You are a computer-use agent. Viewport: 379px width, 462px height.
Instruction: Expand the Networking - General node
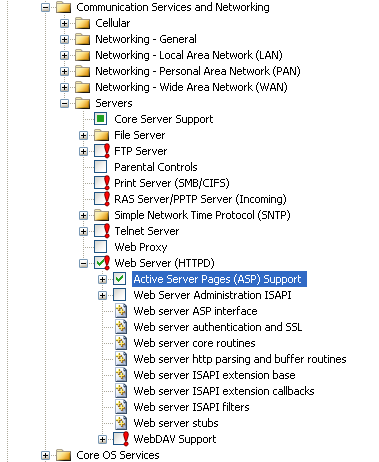tap(64, 39)
